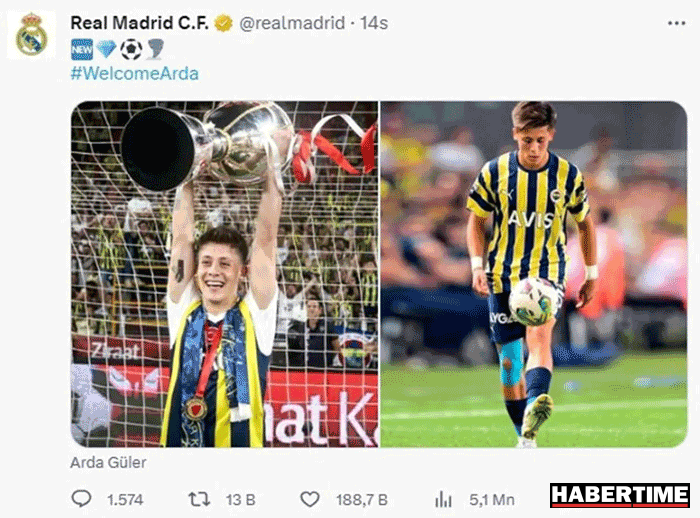Click the diamond emoji in tweet
The image size is (700, 518).
[106, 49]
